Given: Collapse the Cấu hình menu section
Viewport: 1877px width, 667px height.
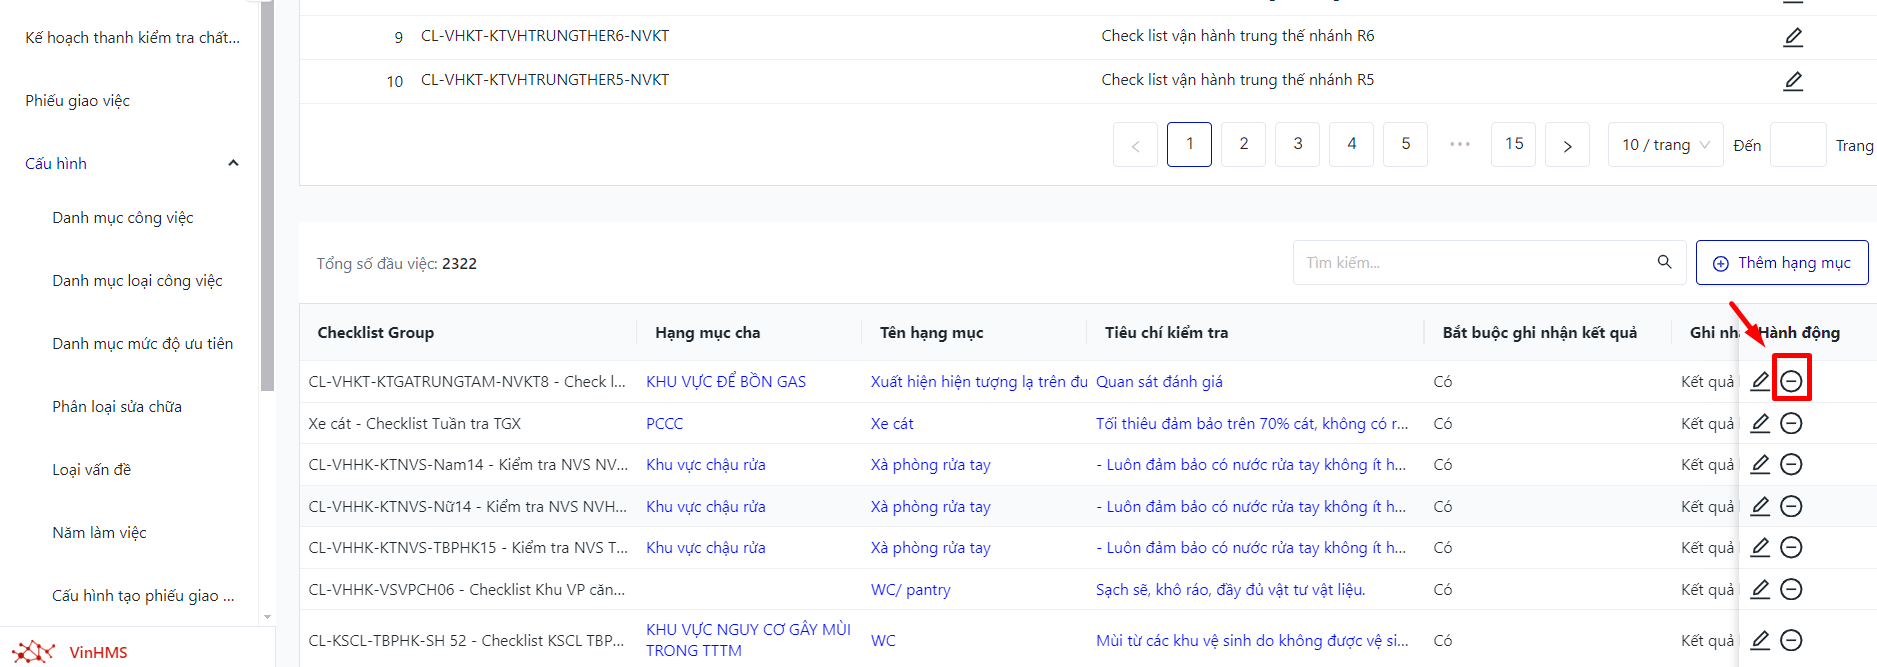Looking at the screenshot, I should coord(233,163).
